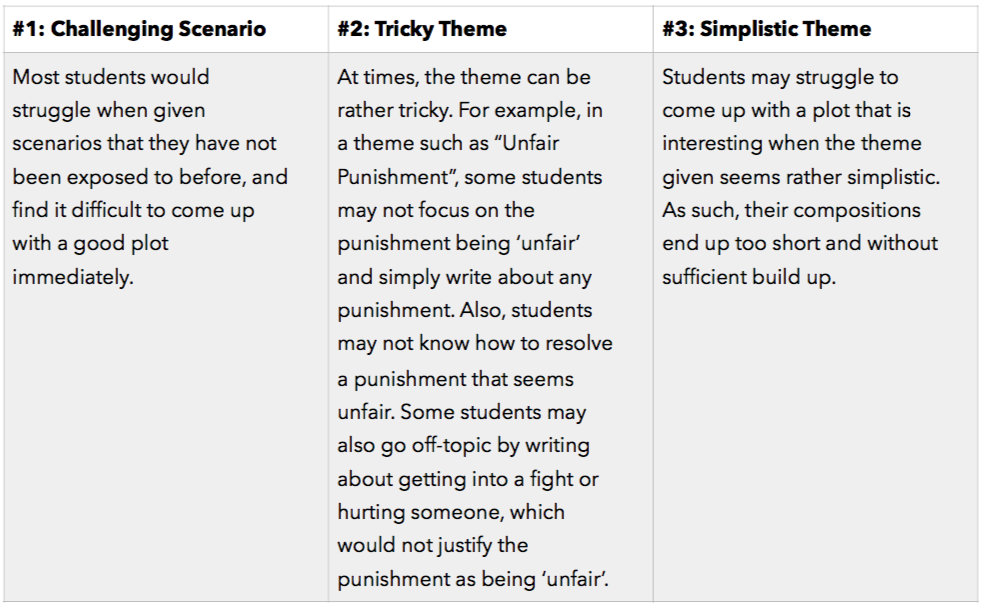Click 'At times, the theme can be'
This screenshot has height=606, width=984.
click(x=464, y=77)
